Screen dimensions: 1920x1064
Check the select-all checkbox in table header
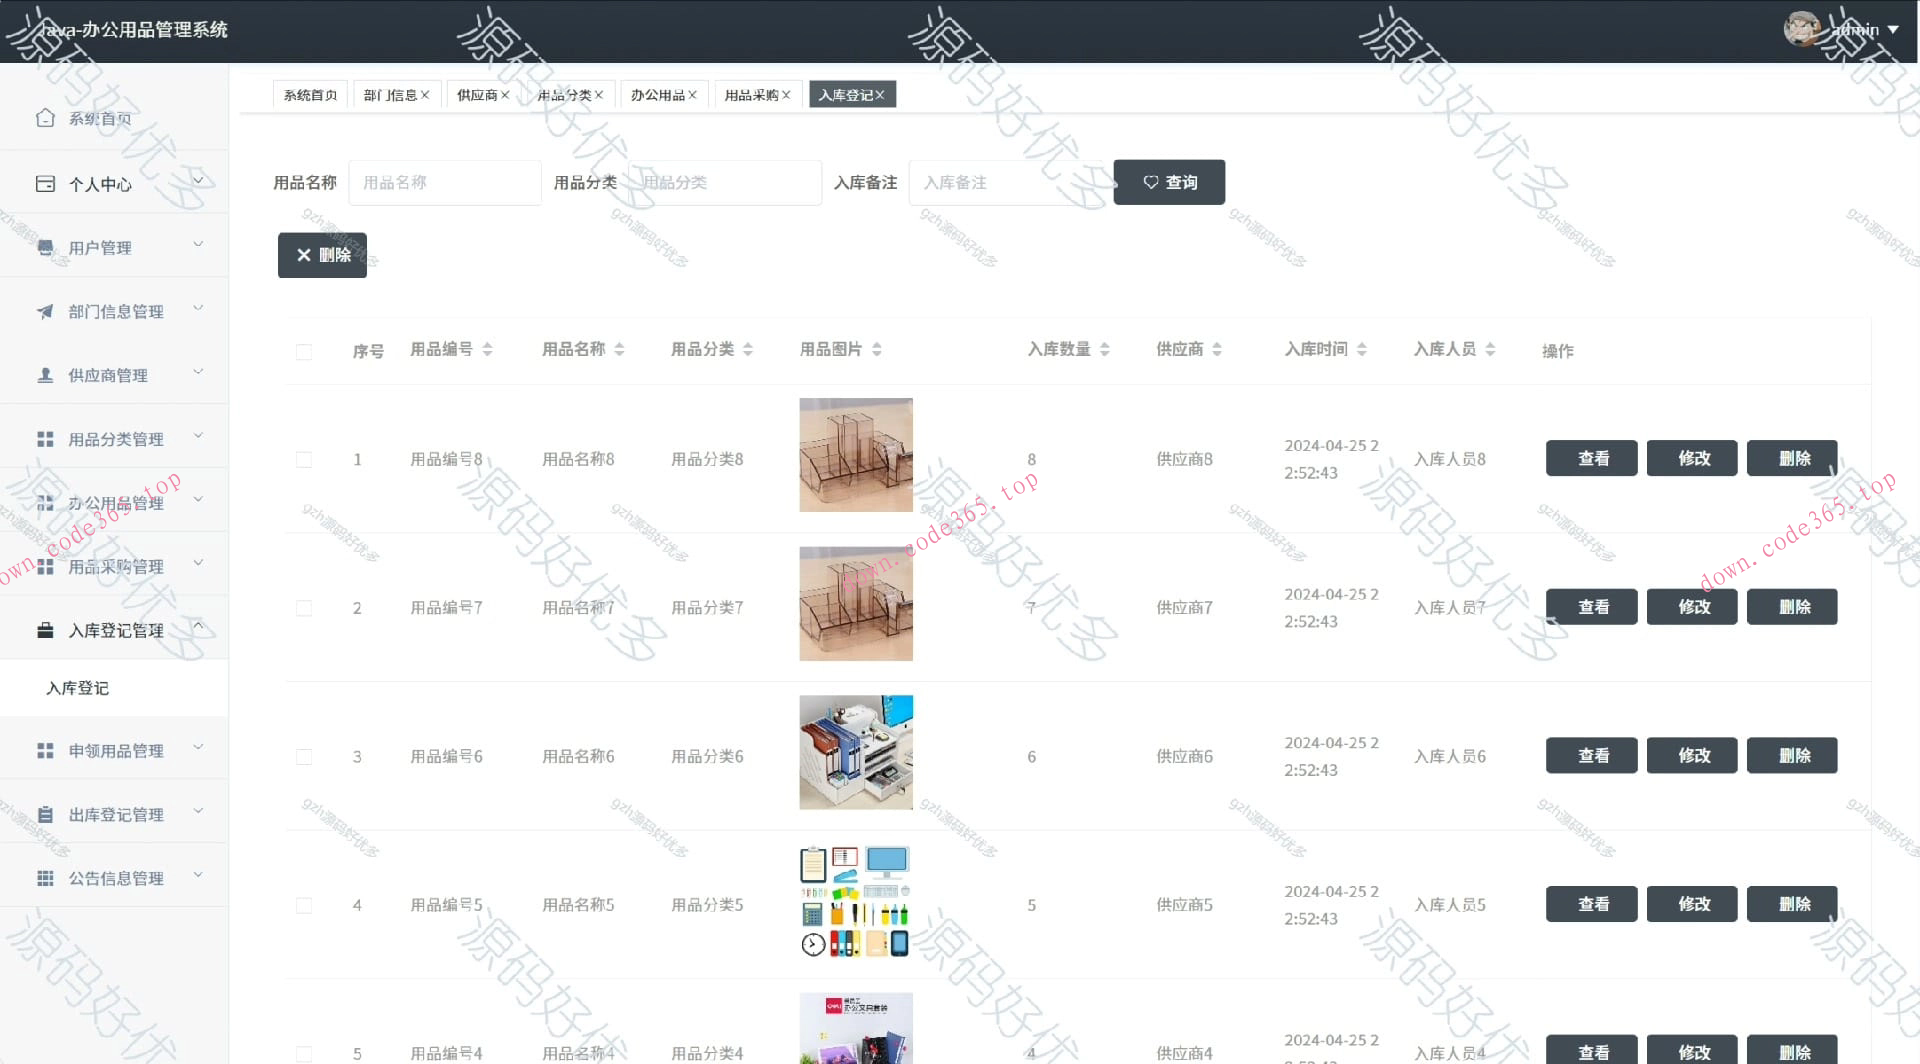[x=304, y=351]
